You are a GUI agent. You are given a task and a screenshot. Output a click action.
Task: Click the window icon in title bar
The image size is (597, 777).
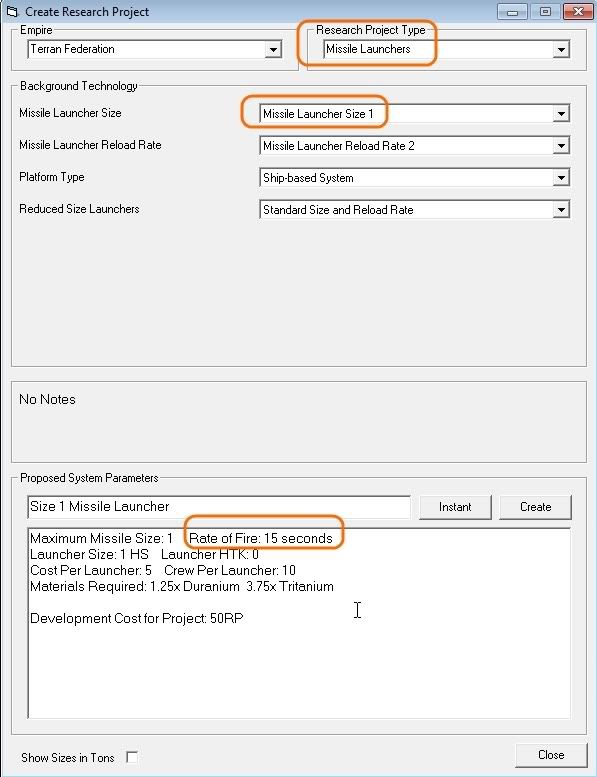point(12,11)
